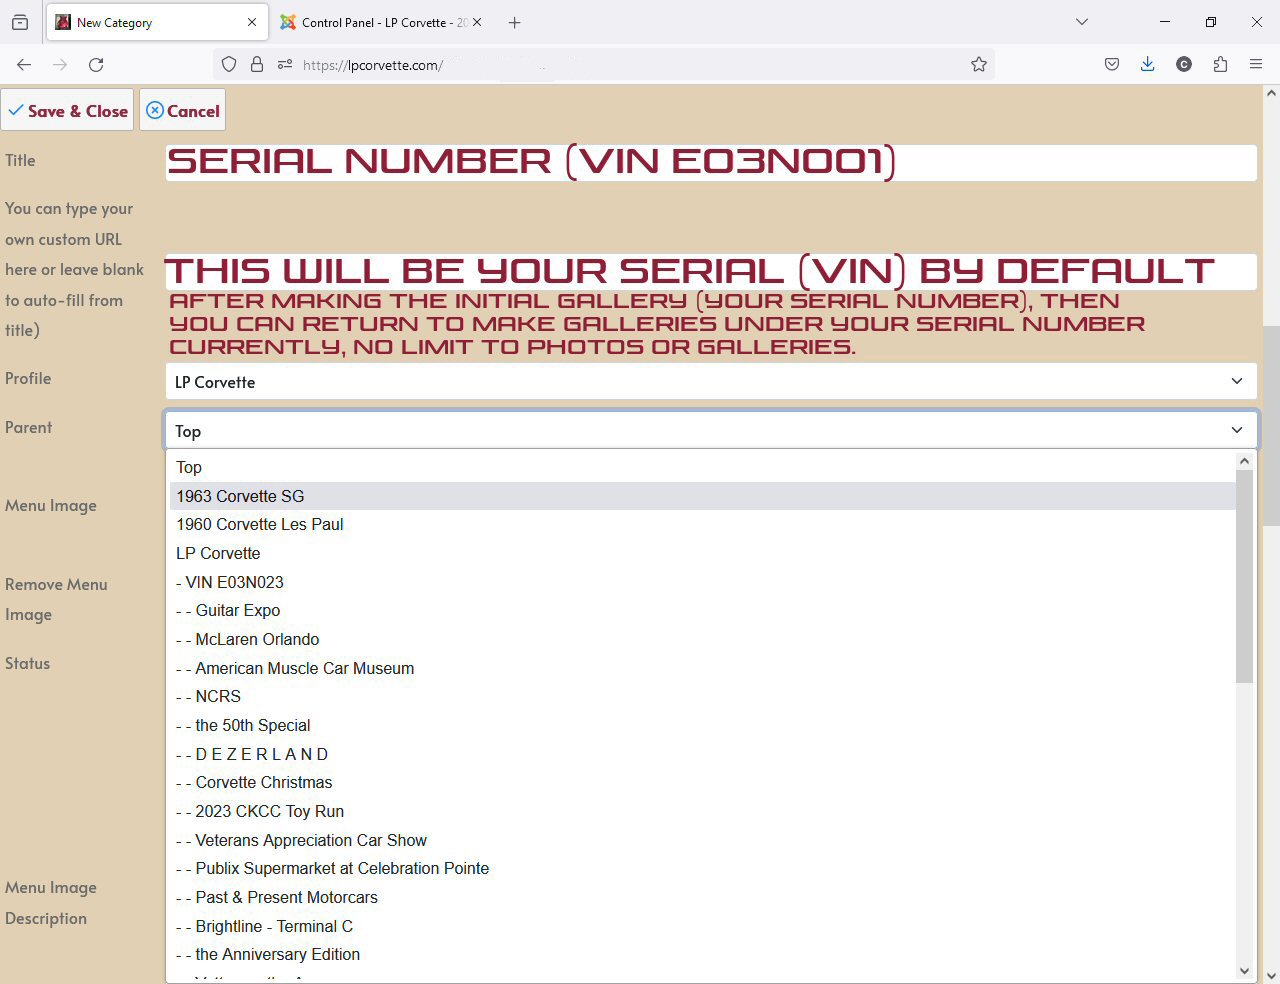This screenshot has height=984, width=1280.
Task: Bookmark this page with the star icon
Action: [x=979, y=64]
